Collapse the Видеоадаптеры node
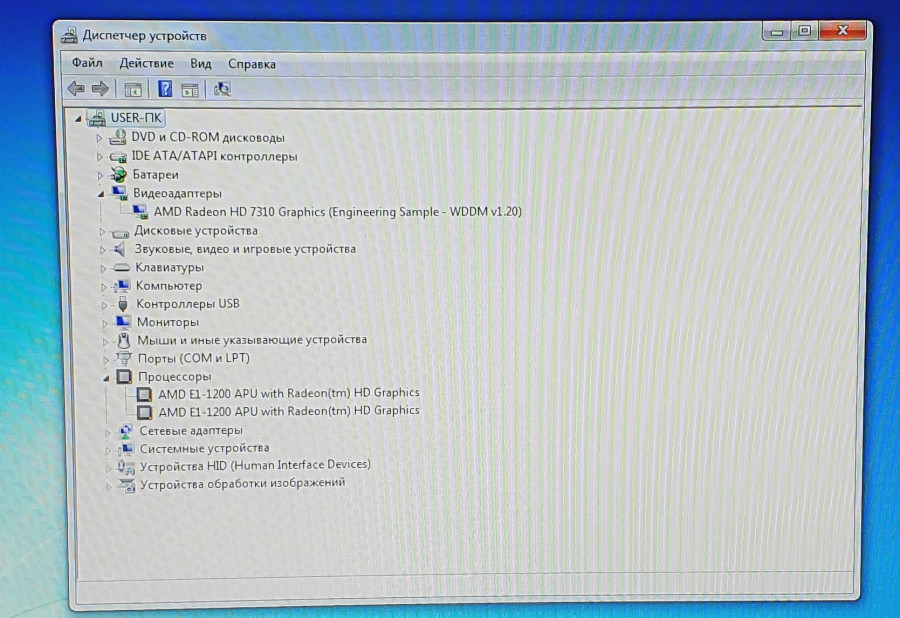The image size is (900, 618). pos(100,194)
